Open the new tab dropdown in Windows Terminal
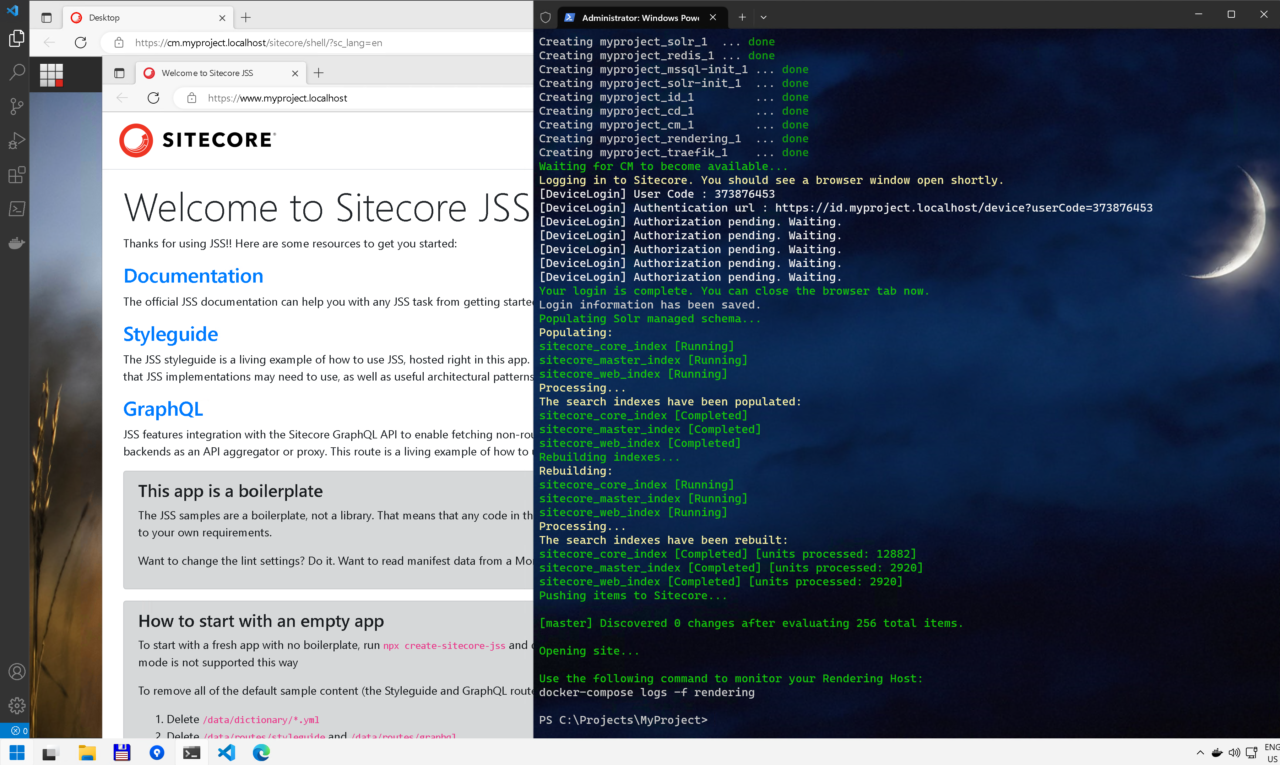The image size is (1280, 765). [763, 17]
